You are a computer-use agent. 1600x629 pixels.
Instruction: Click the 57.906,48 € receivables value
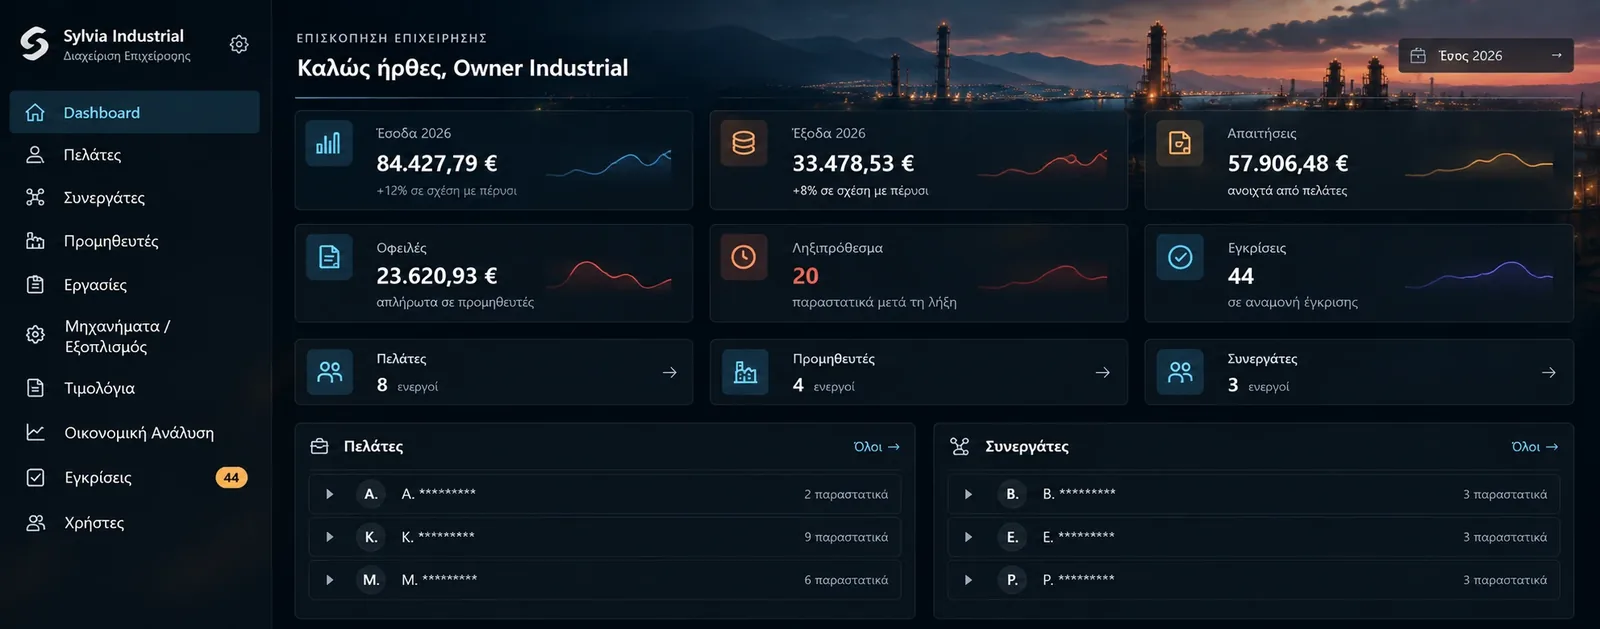pyautogui.click(x=1288, y=163)
